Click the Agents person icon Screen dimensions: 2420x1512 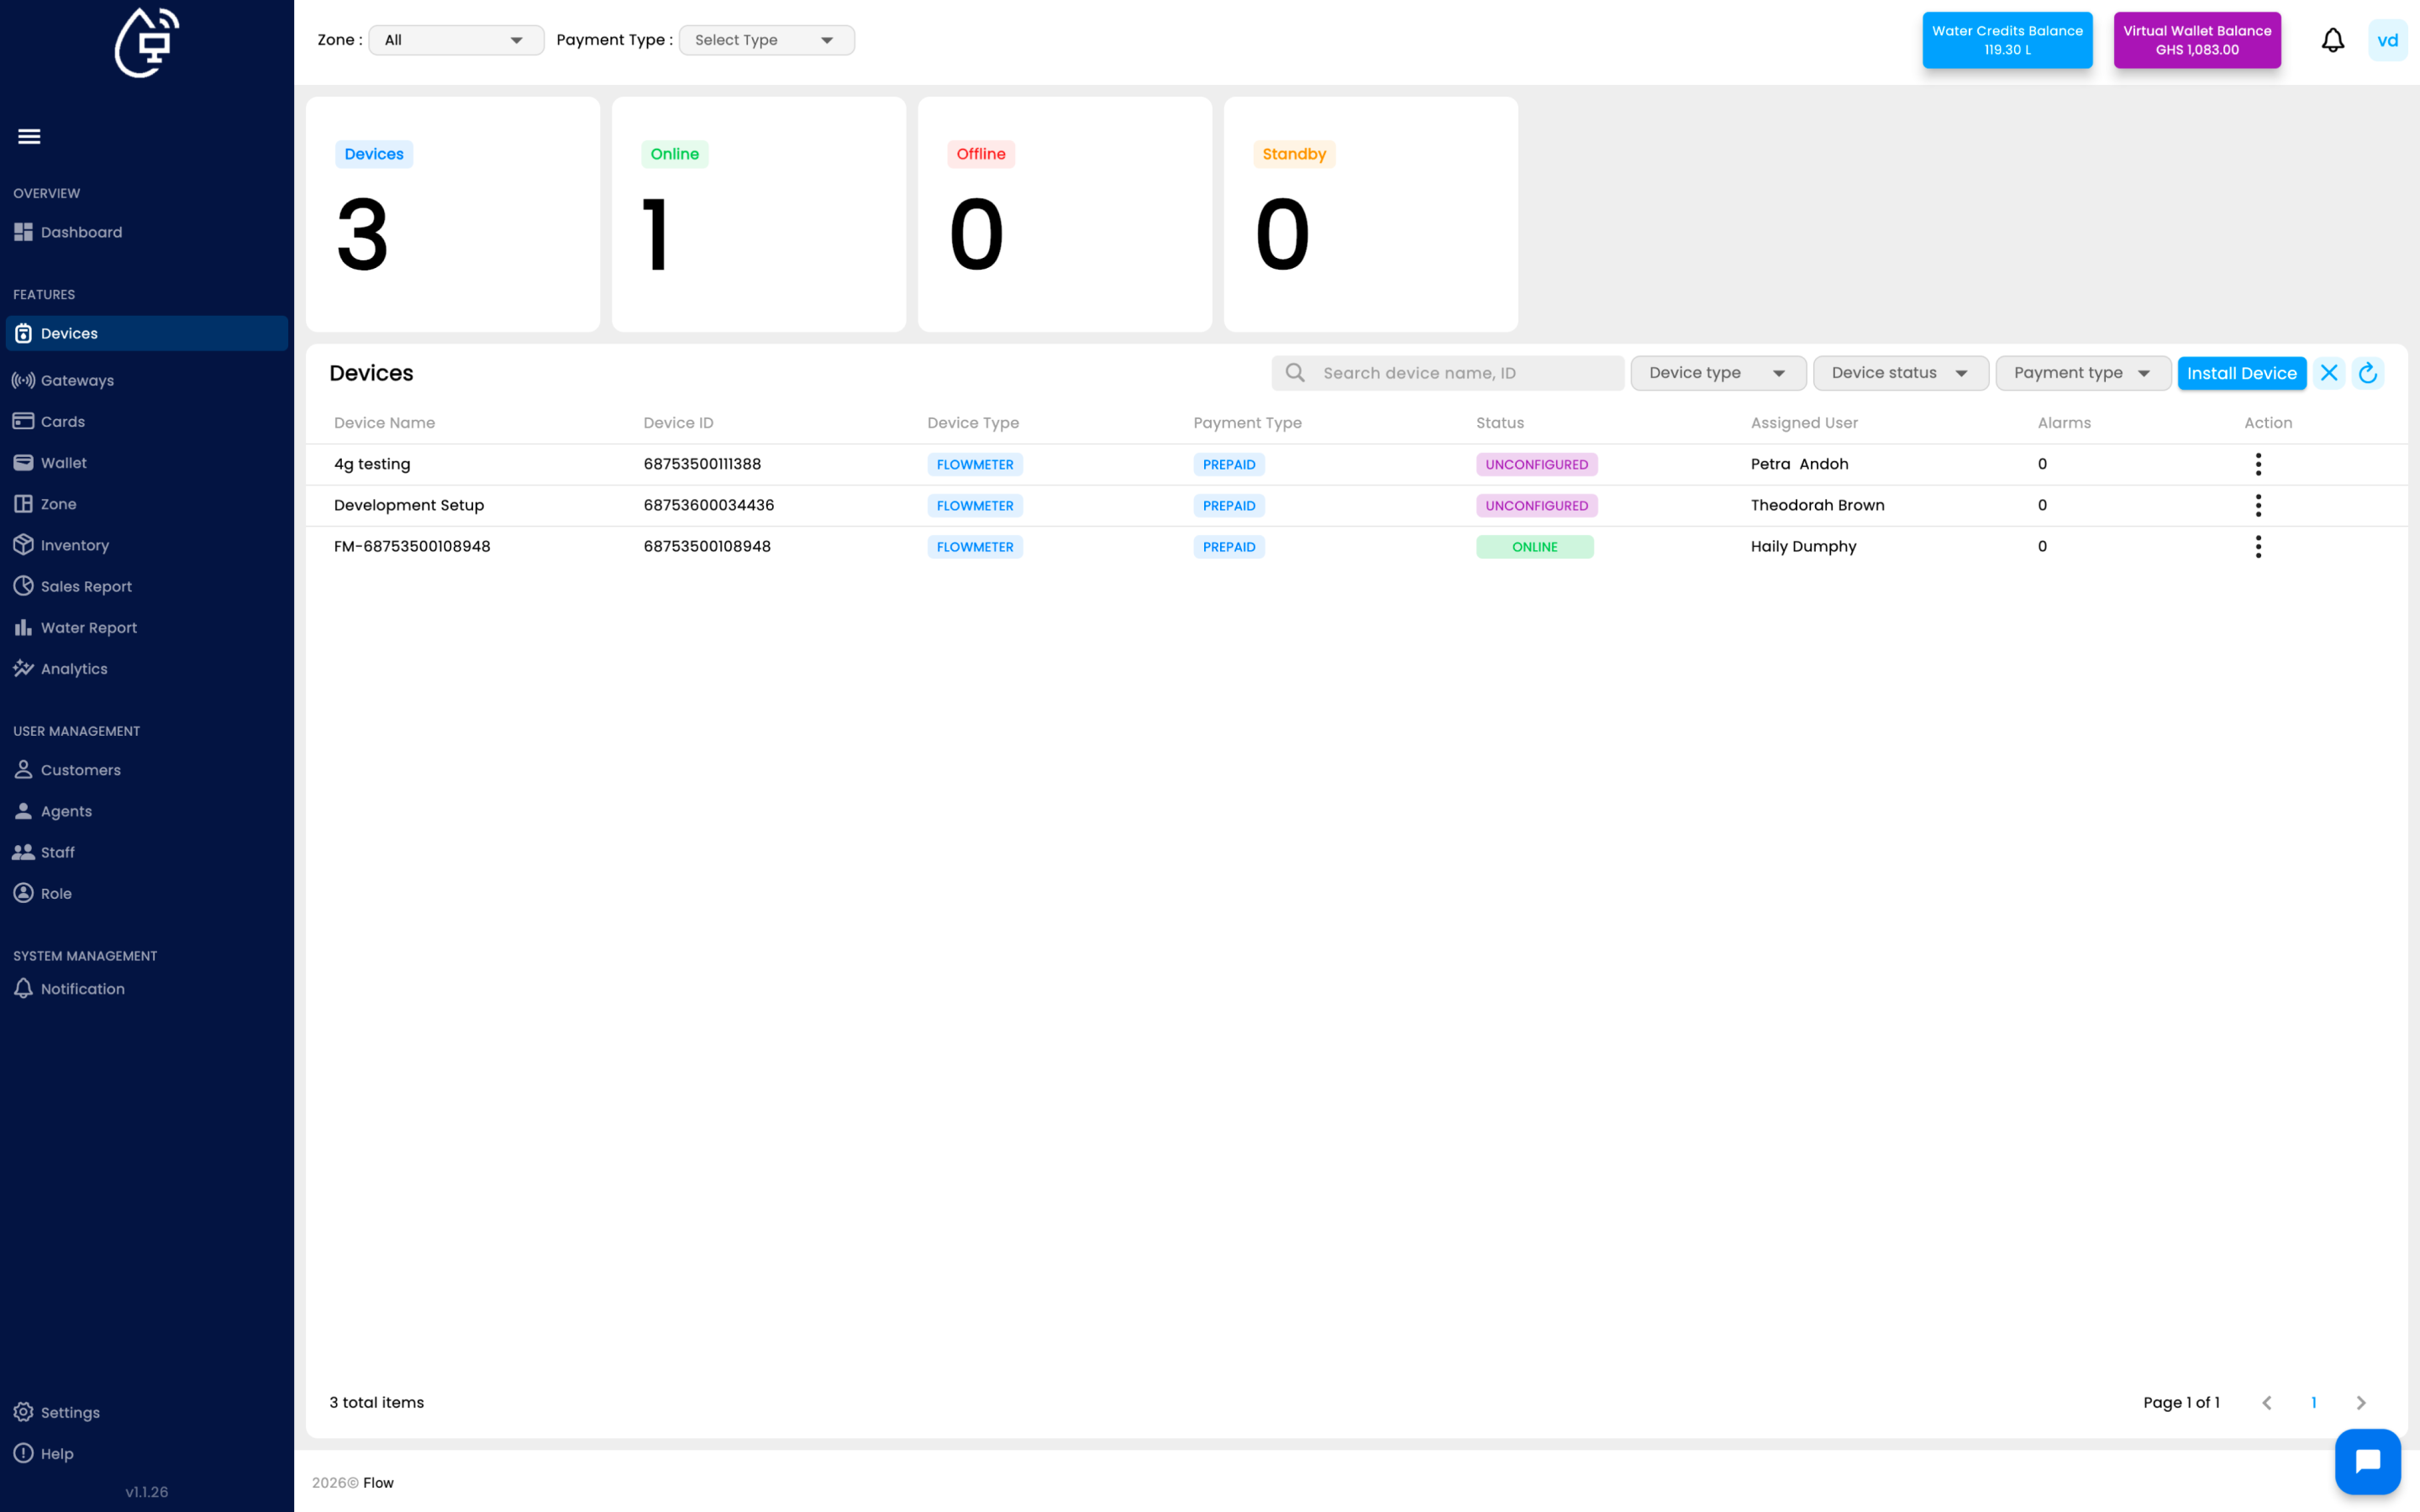[23, 811]
